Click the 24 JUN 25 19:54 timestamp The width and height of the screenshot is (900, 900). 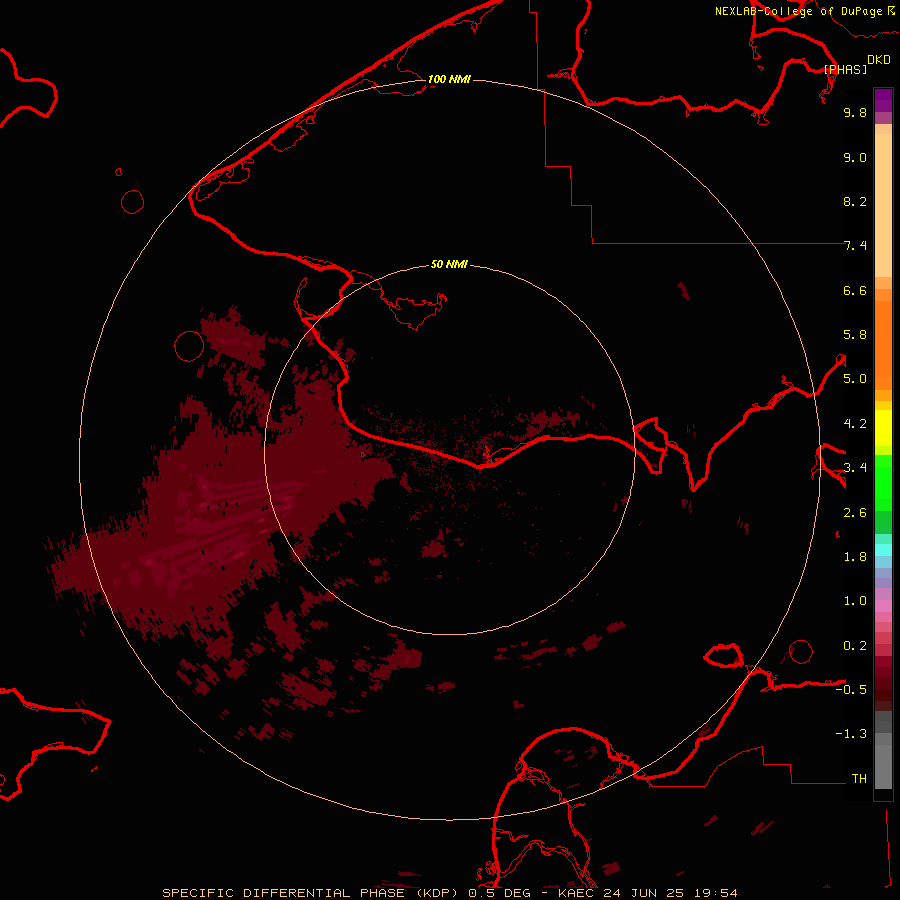tap(670, 893)
